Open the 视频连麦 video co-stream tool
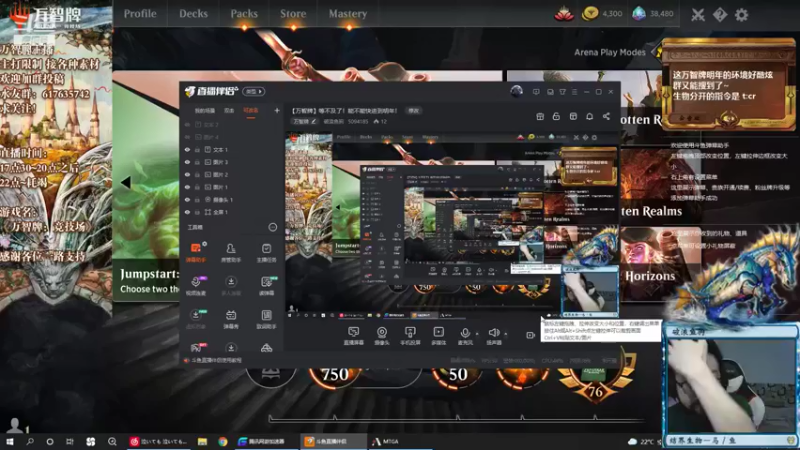Screen dimensions: 800x450 (196, 285)
